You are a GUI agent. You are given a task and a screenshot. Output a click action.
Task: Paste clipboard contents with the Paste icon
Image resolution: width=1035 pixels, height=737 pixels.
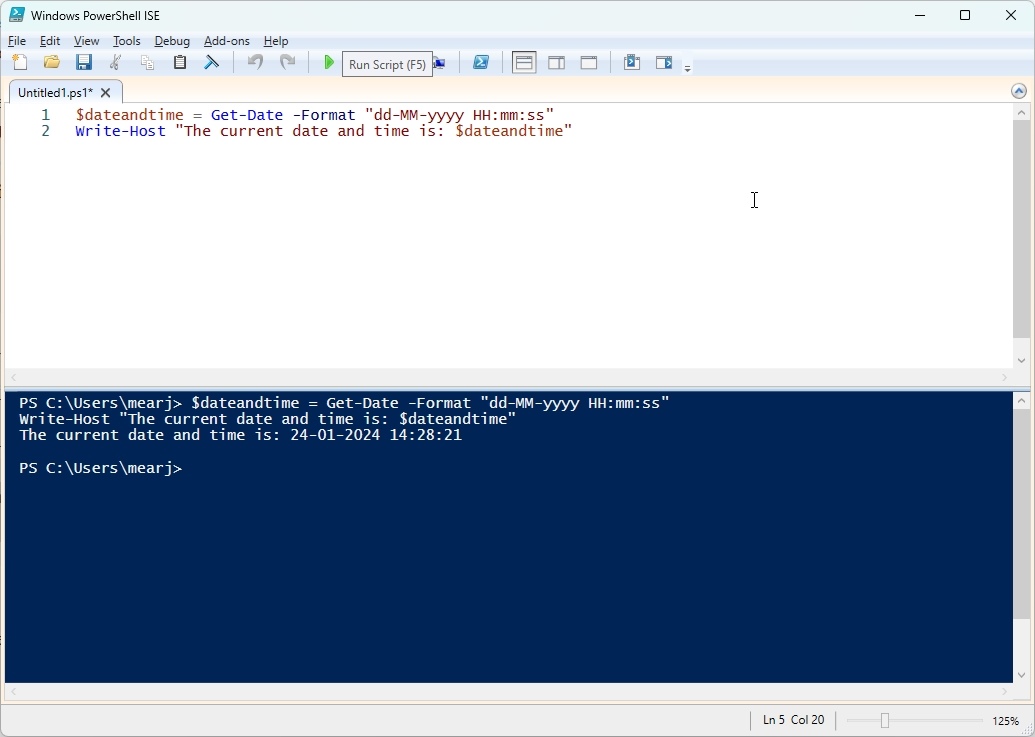(179, 62)
